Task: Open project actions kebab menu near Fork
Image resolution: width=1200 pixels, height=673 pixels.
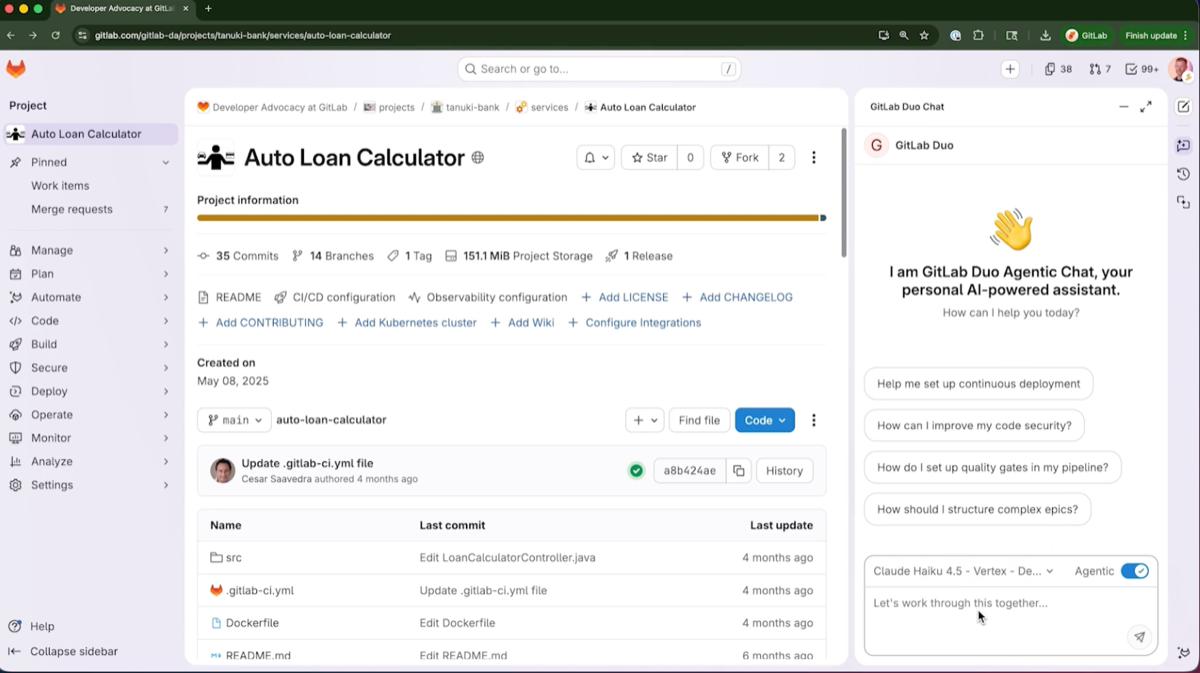Action: 814,158
